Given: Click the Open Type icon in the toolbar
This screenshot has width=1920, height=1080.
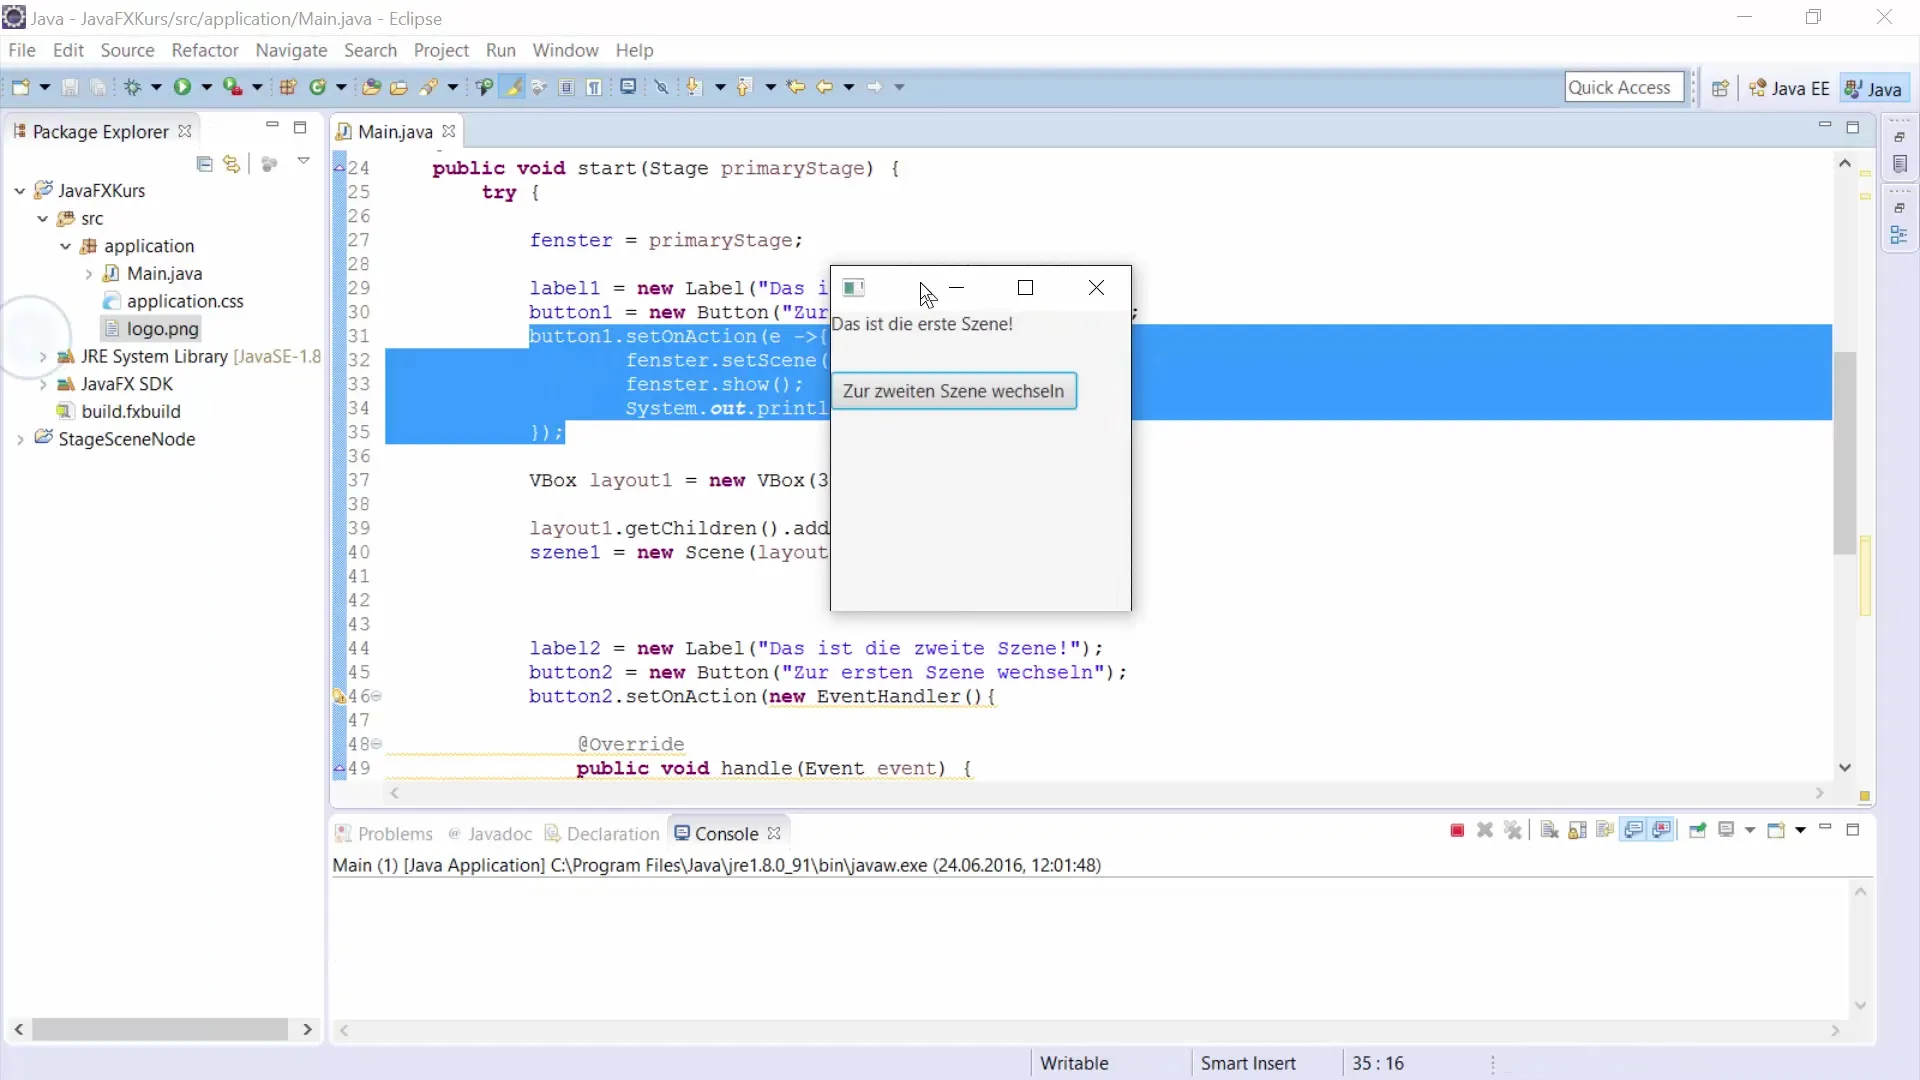Looking at the screenshot, I should 371,87.
